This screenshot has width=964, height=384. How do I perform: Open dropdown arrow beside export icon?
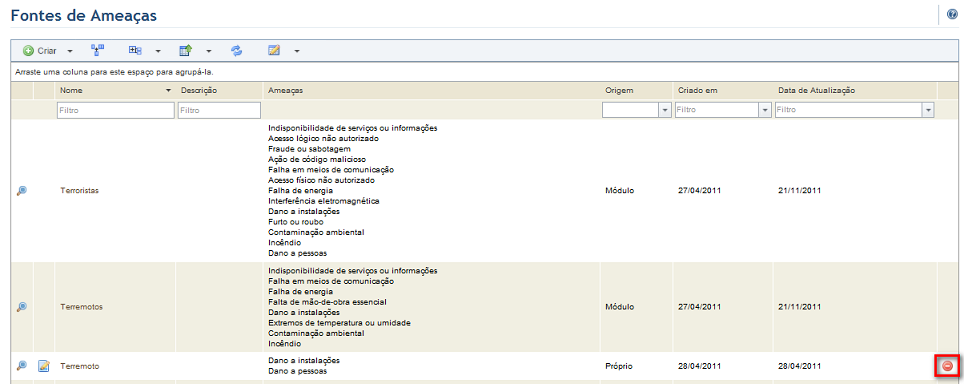[x=209, y=51]
